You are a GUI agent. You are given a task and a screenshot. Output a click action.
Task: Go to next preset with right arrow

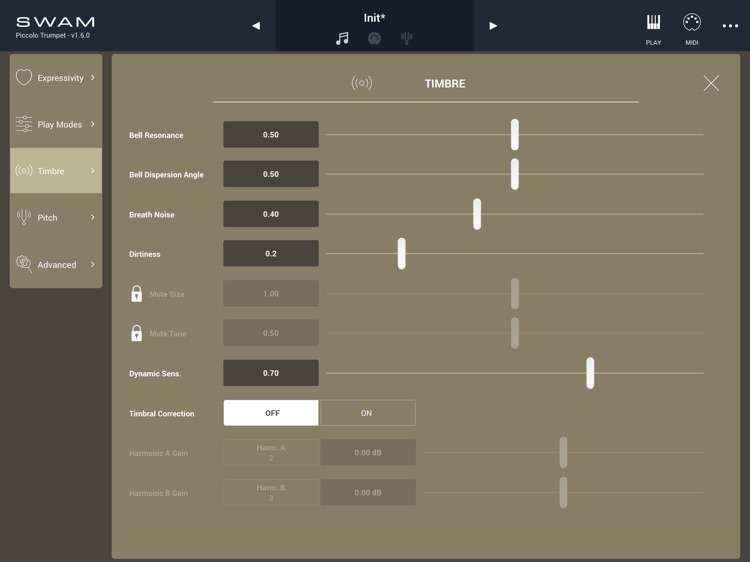[x=493, y=26]
